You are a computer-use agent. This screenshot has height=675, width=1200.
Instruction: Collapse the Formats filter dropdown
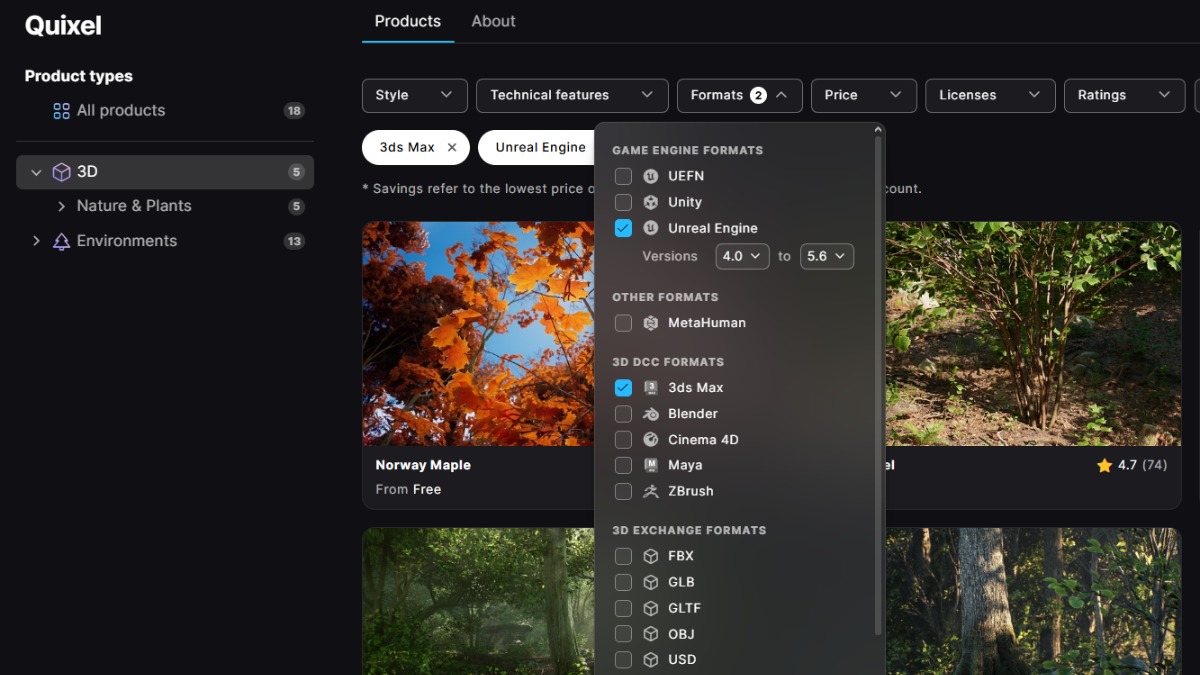point(740,95)
